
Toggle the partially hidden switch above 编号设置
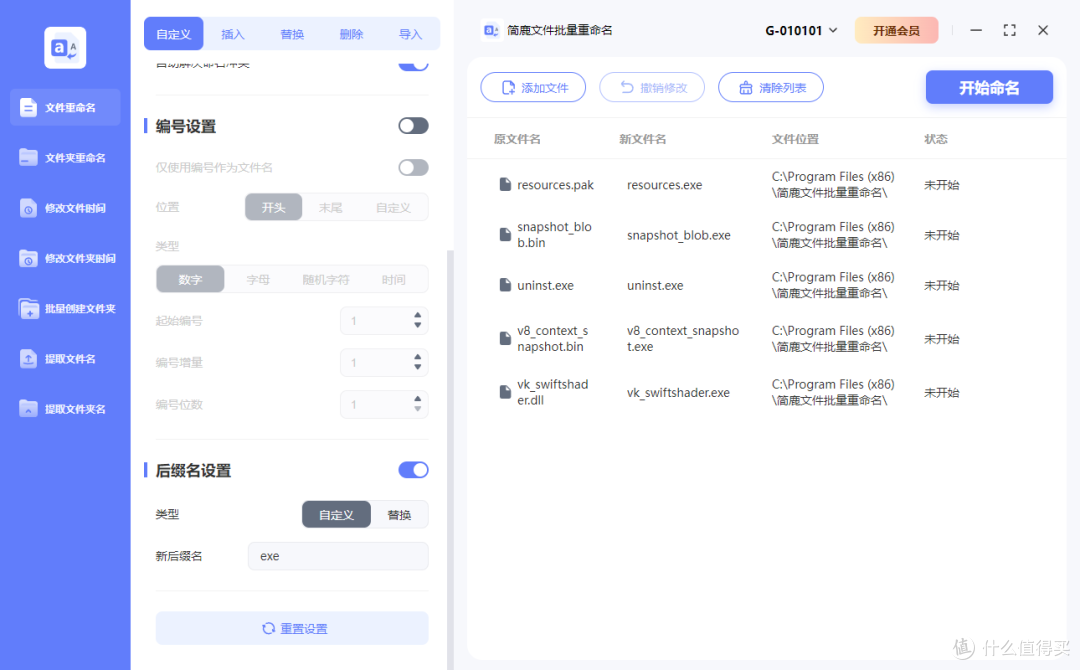coord(413,65)
